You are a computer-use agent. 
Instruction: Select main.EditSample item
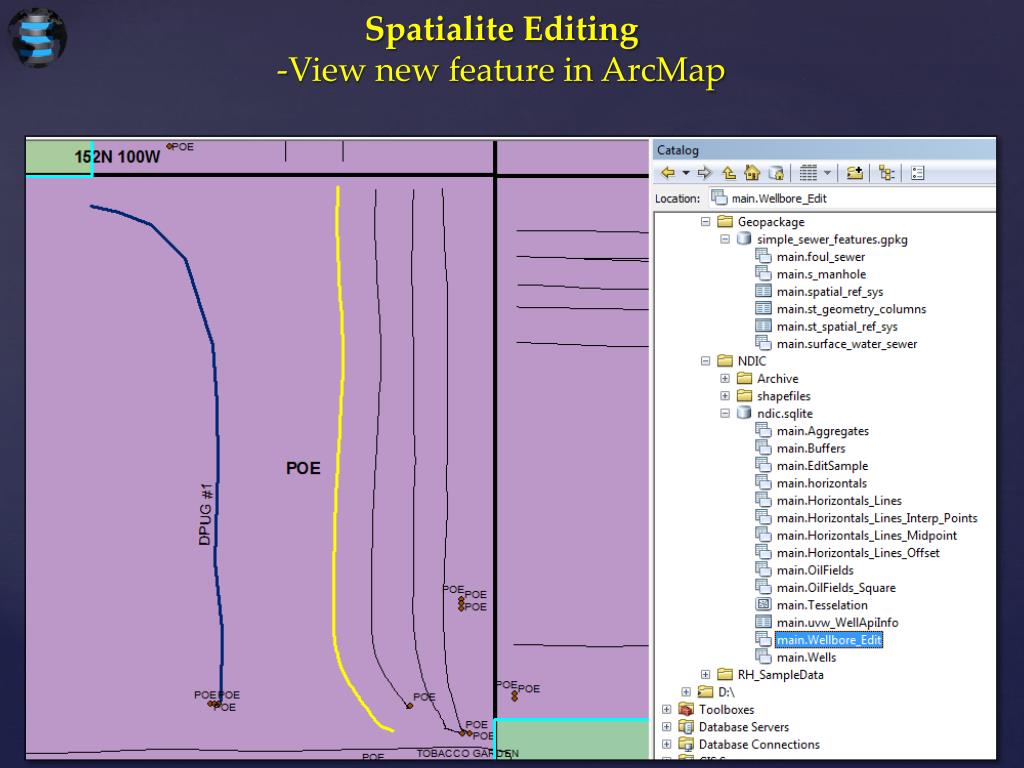pyautogui.click(x=822, y=466)
